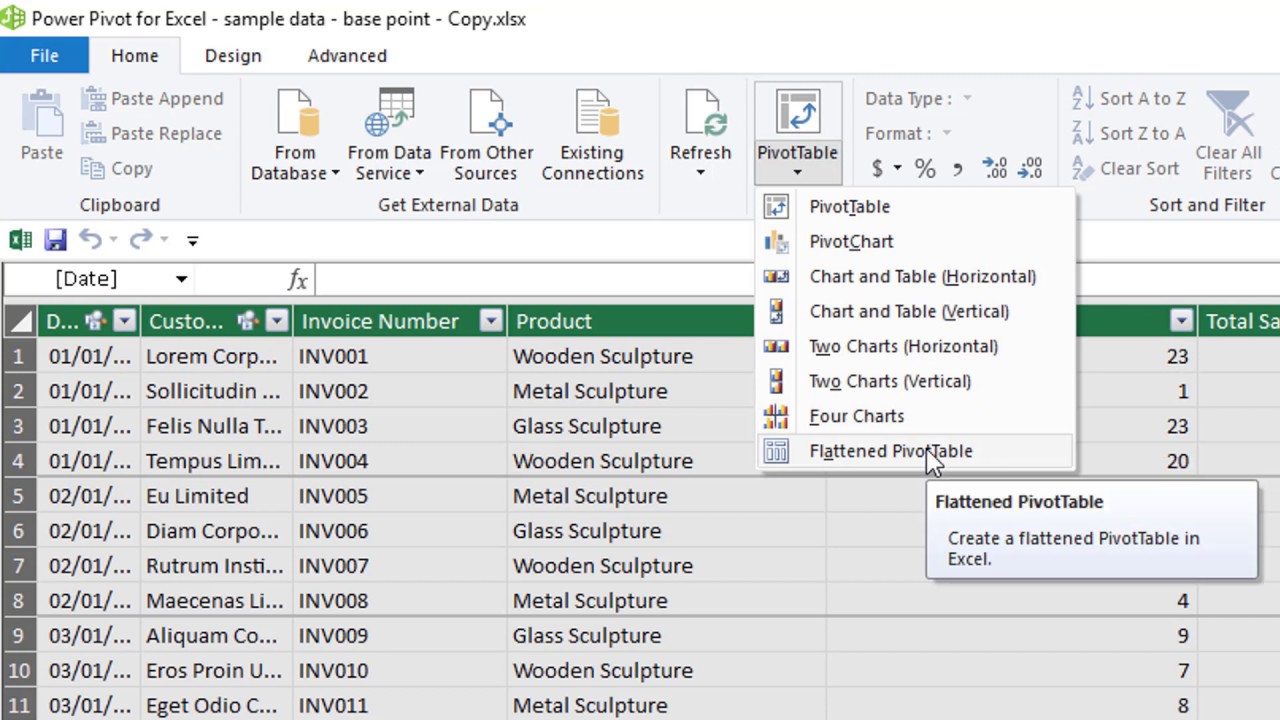This screenshot has width=1280, height=720.
Task: Select Chart and Table (Vertical)
Action: [915, 311]
